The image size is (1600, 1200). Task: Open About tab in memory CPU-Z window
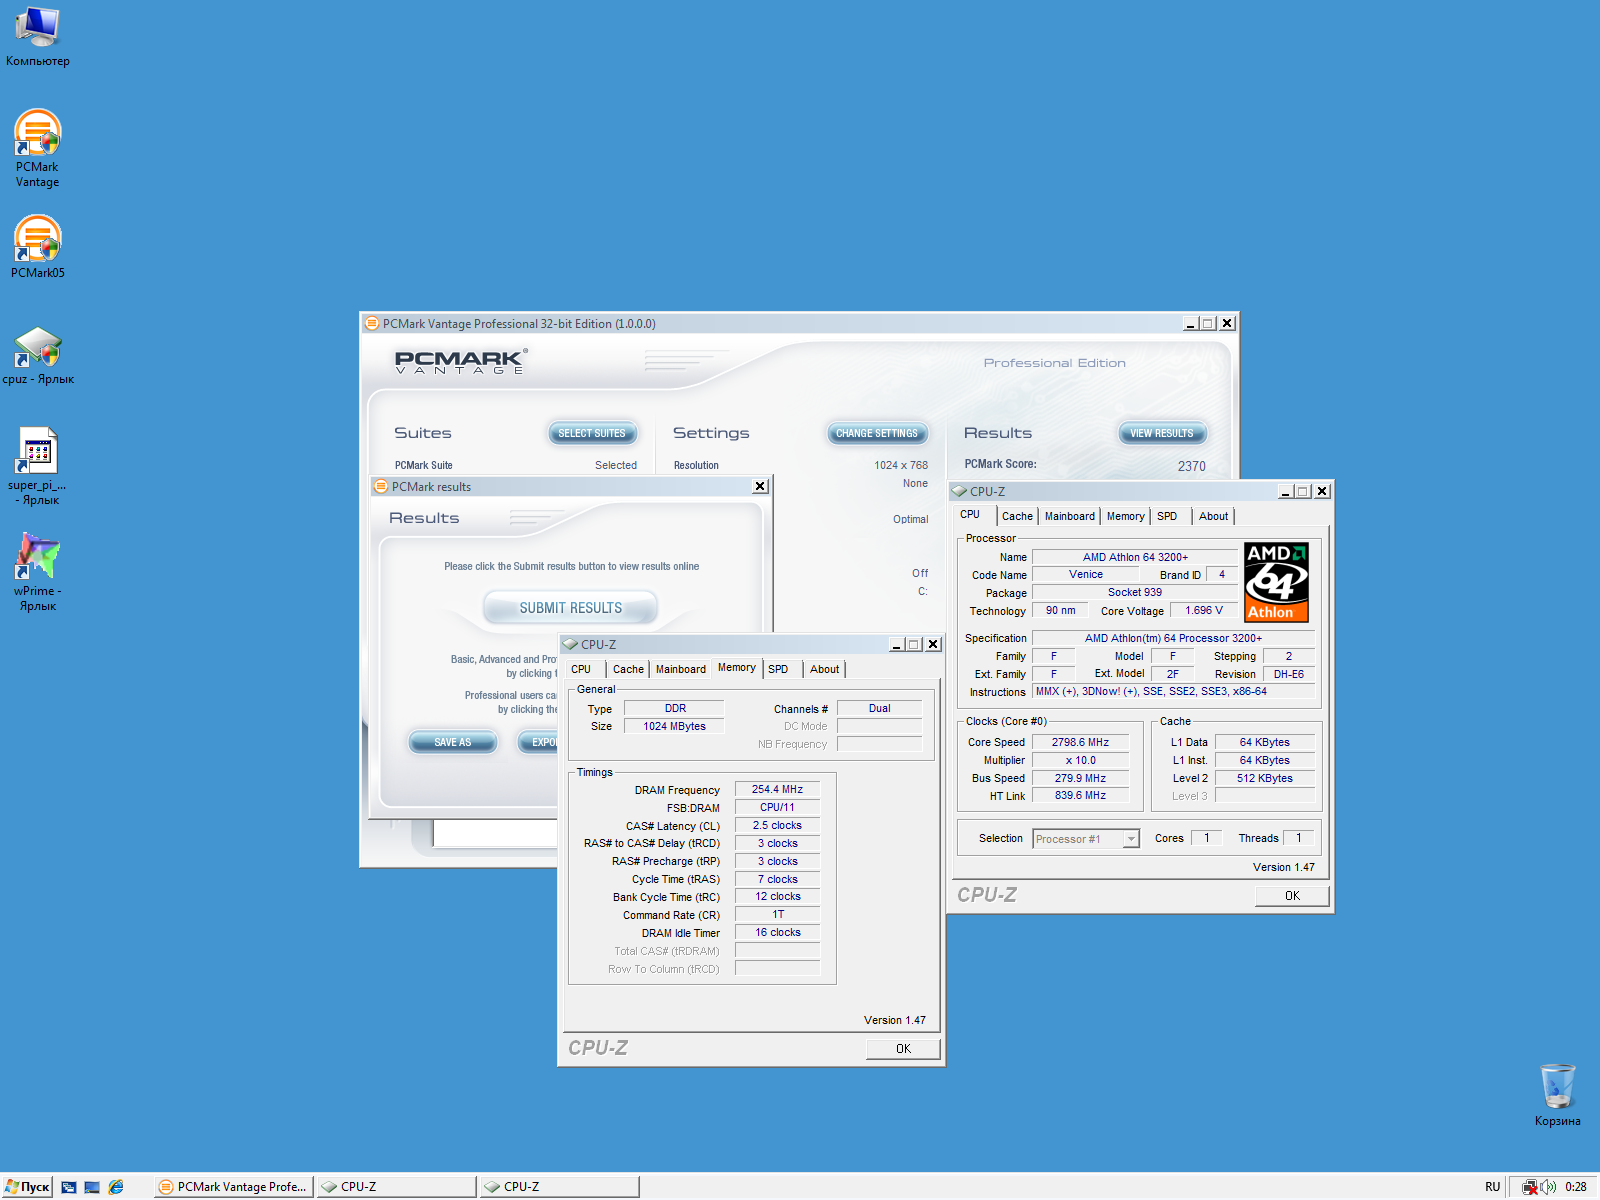point(825,669)
